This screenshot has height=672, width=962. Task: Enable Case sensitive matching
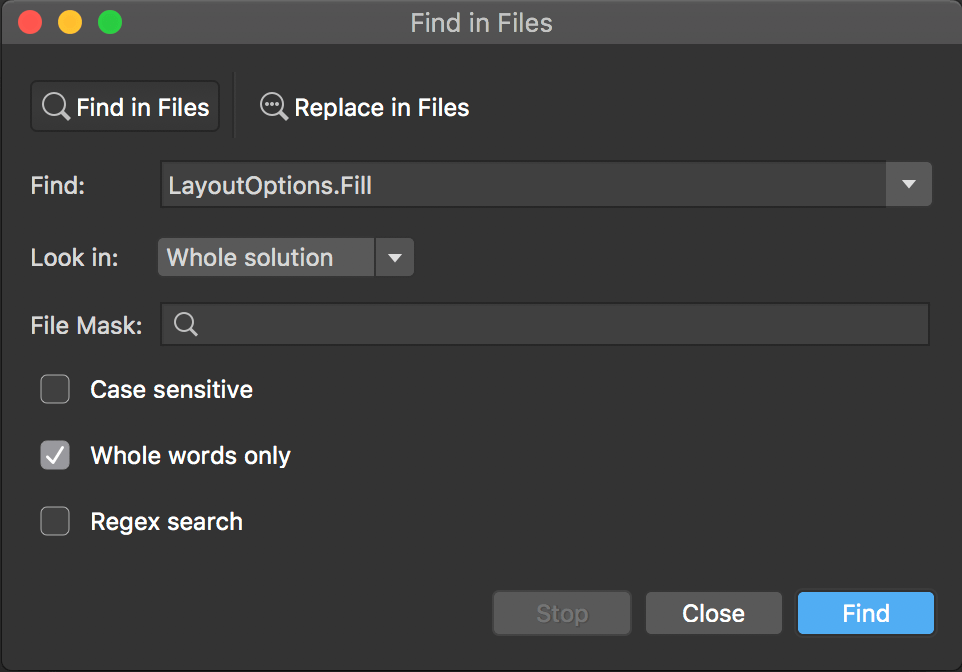coord(55,389)
